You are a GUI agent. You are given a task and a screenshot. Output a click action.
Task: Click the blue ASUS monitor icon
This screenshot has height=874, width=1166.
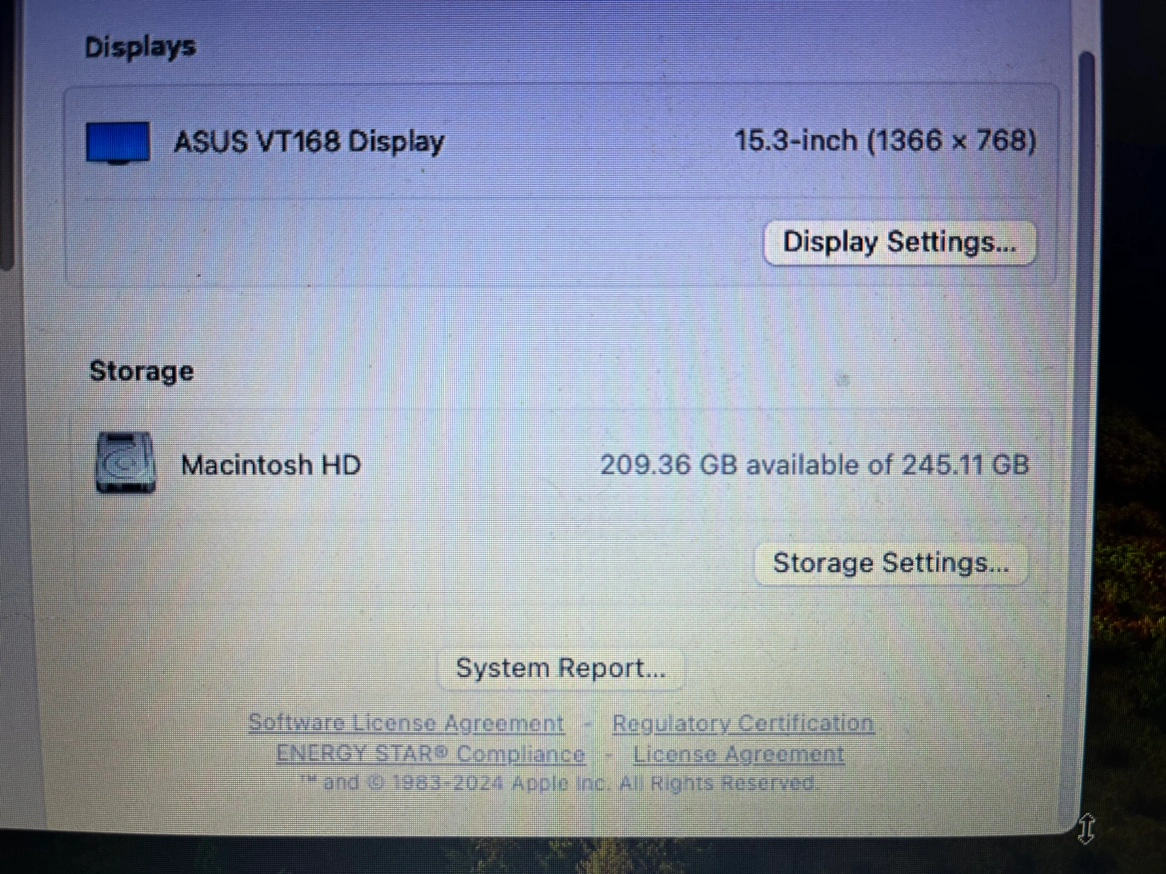[x=117, y=142]
